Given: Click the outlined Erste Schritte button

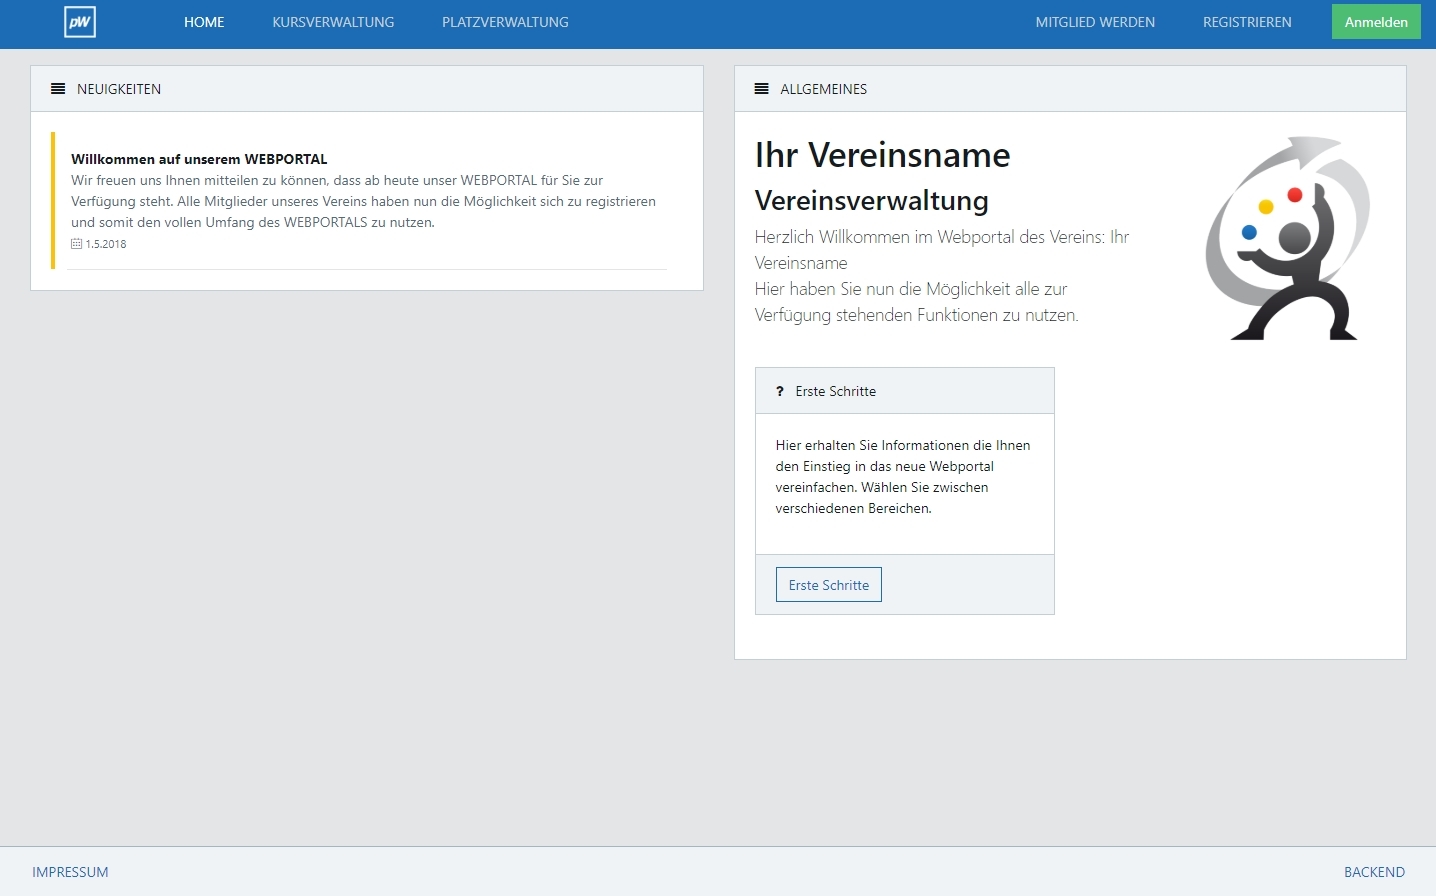Looking at the screenshot, I should 828,585.
